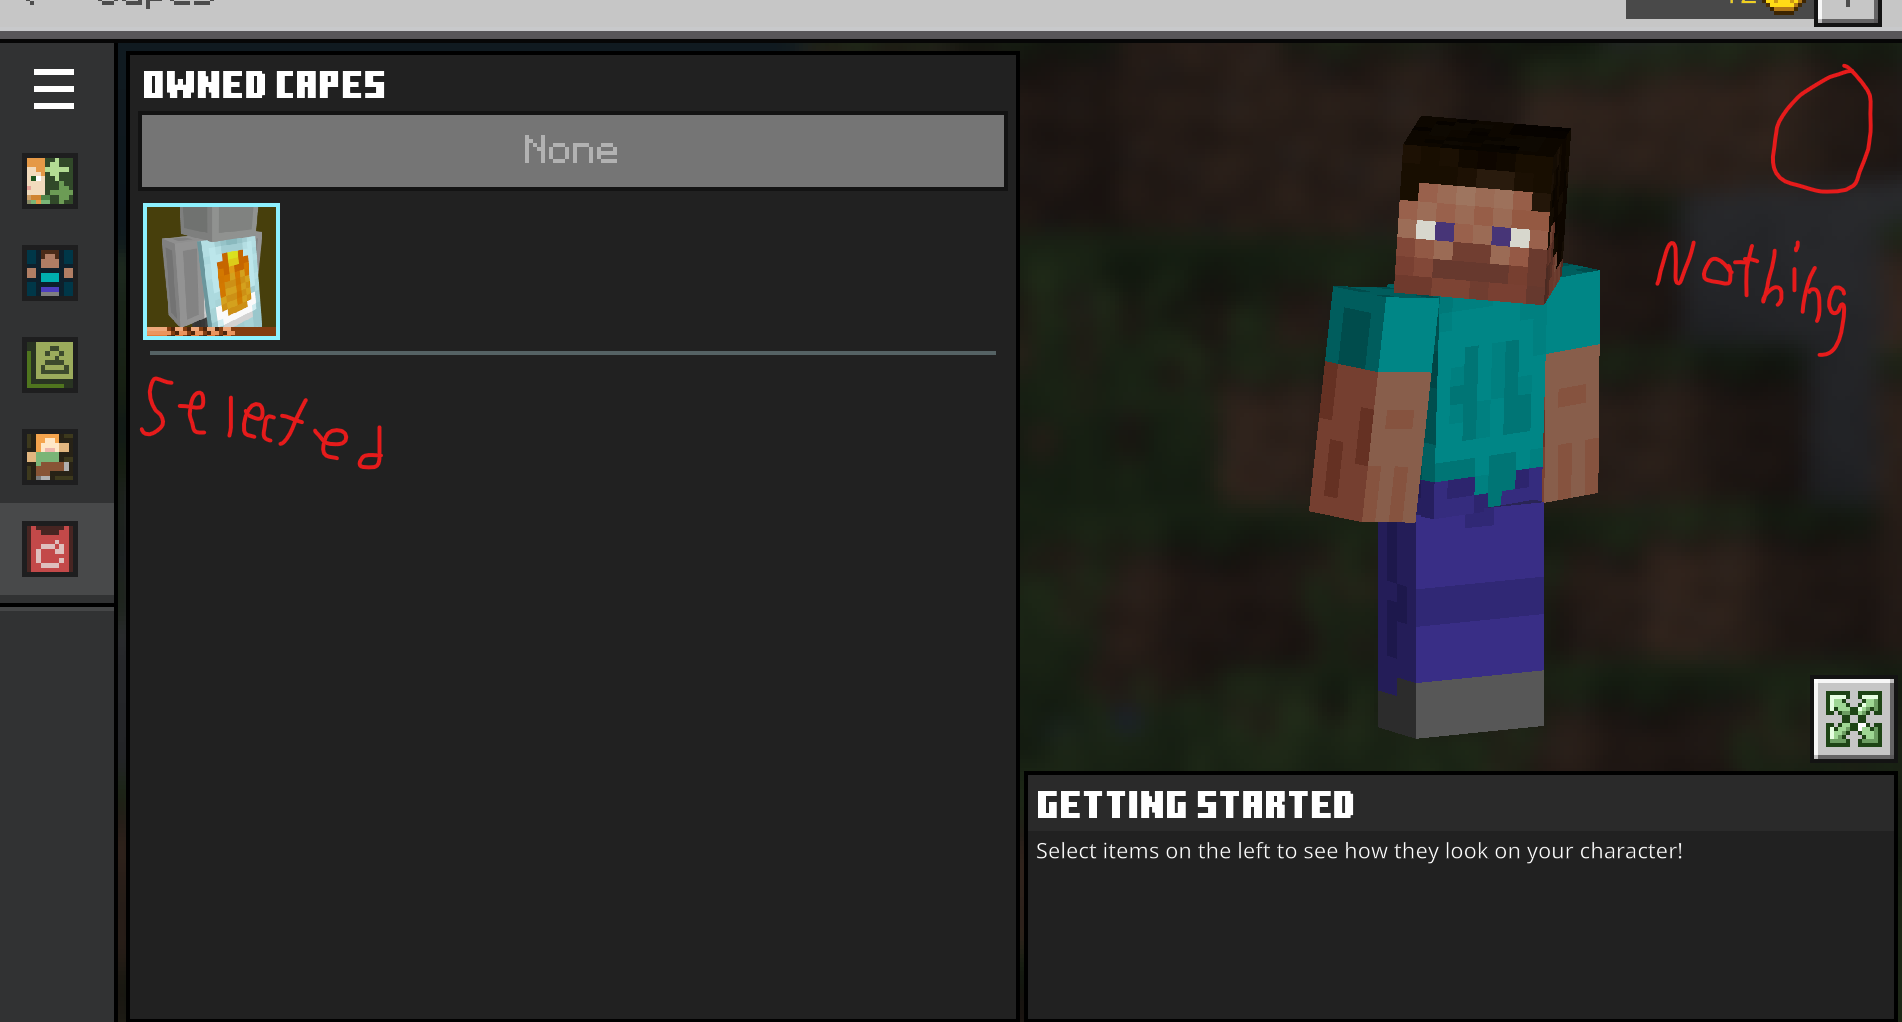Viewport: 1902px width, 1022px height.
Task: Click the 'Select items on the left' description text
Action: 1359,851
